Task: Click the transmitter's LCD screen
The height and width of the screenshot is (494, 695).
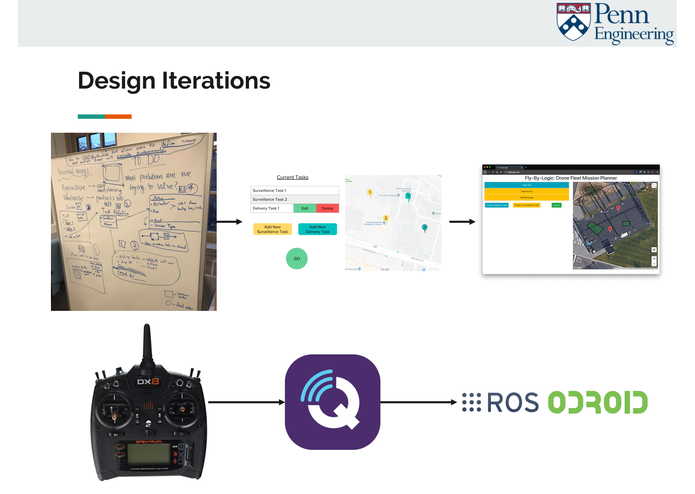Action: tap(149, 454)
